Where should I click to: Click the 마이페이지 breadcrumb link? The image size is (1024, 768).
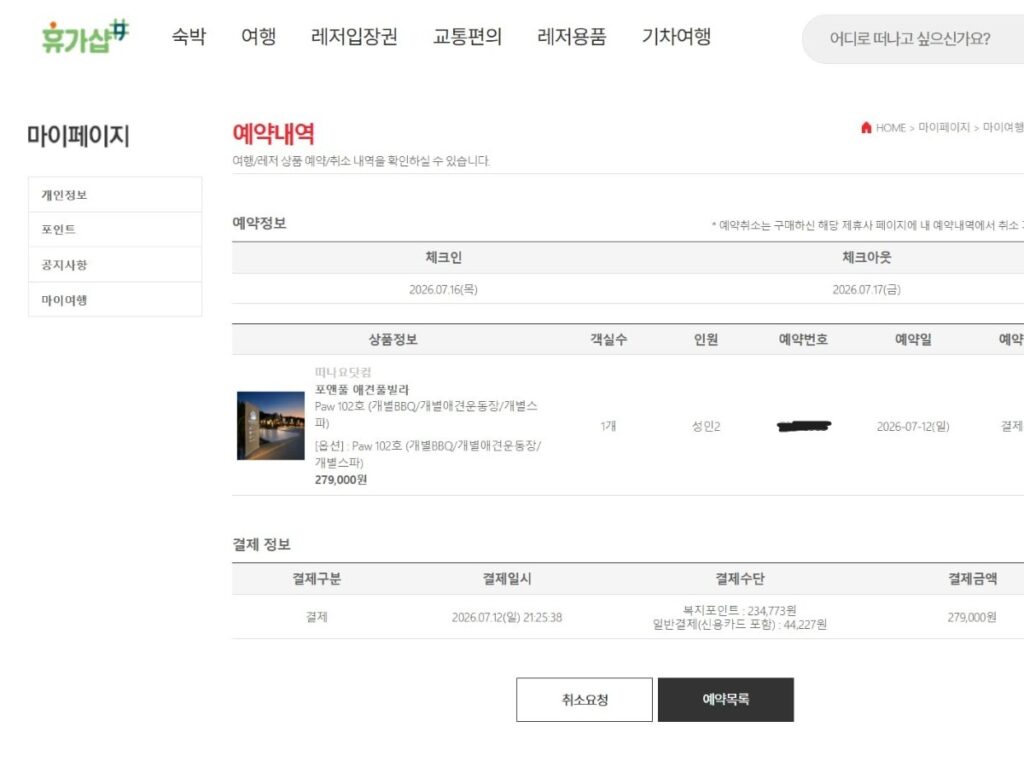coord(944,127)
